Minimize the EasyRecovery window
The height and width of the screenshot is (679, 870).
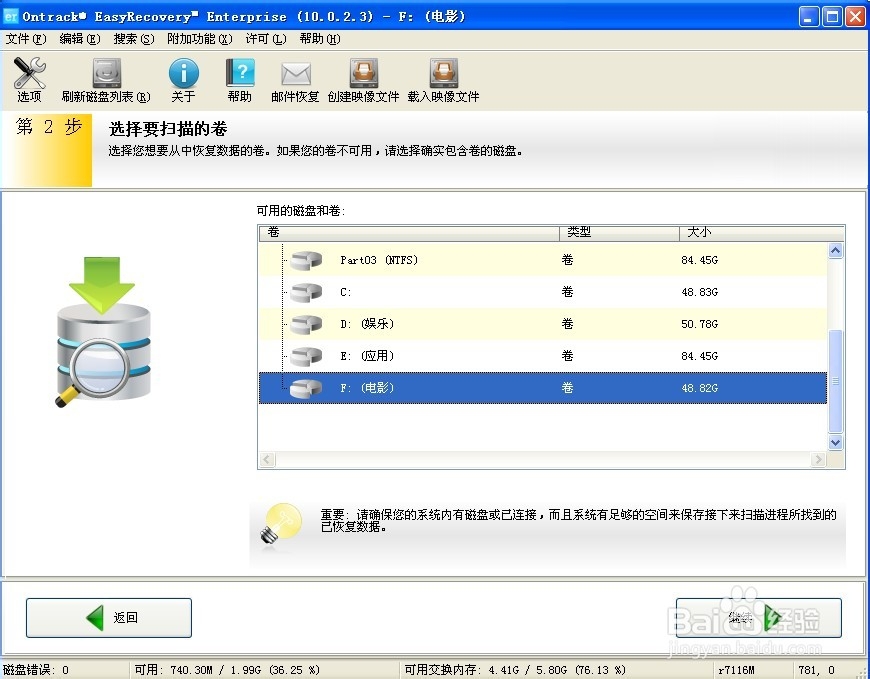[x=809, y=17]
